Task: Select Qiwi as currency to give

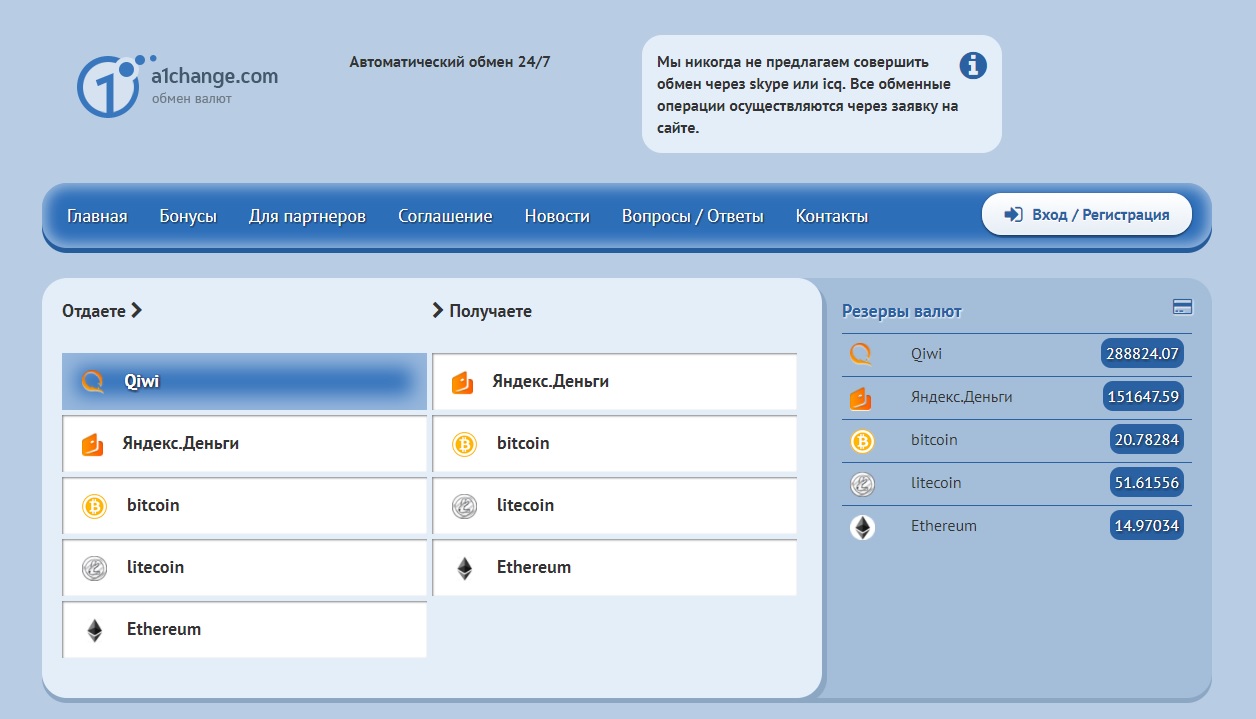Action: pyautogui.click(x=244, y=381)
